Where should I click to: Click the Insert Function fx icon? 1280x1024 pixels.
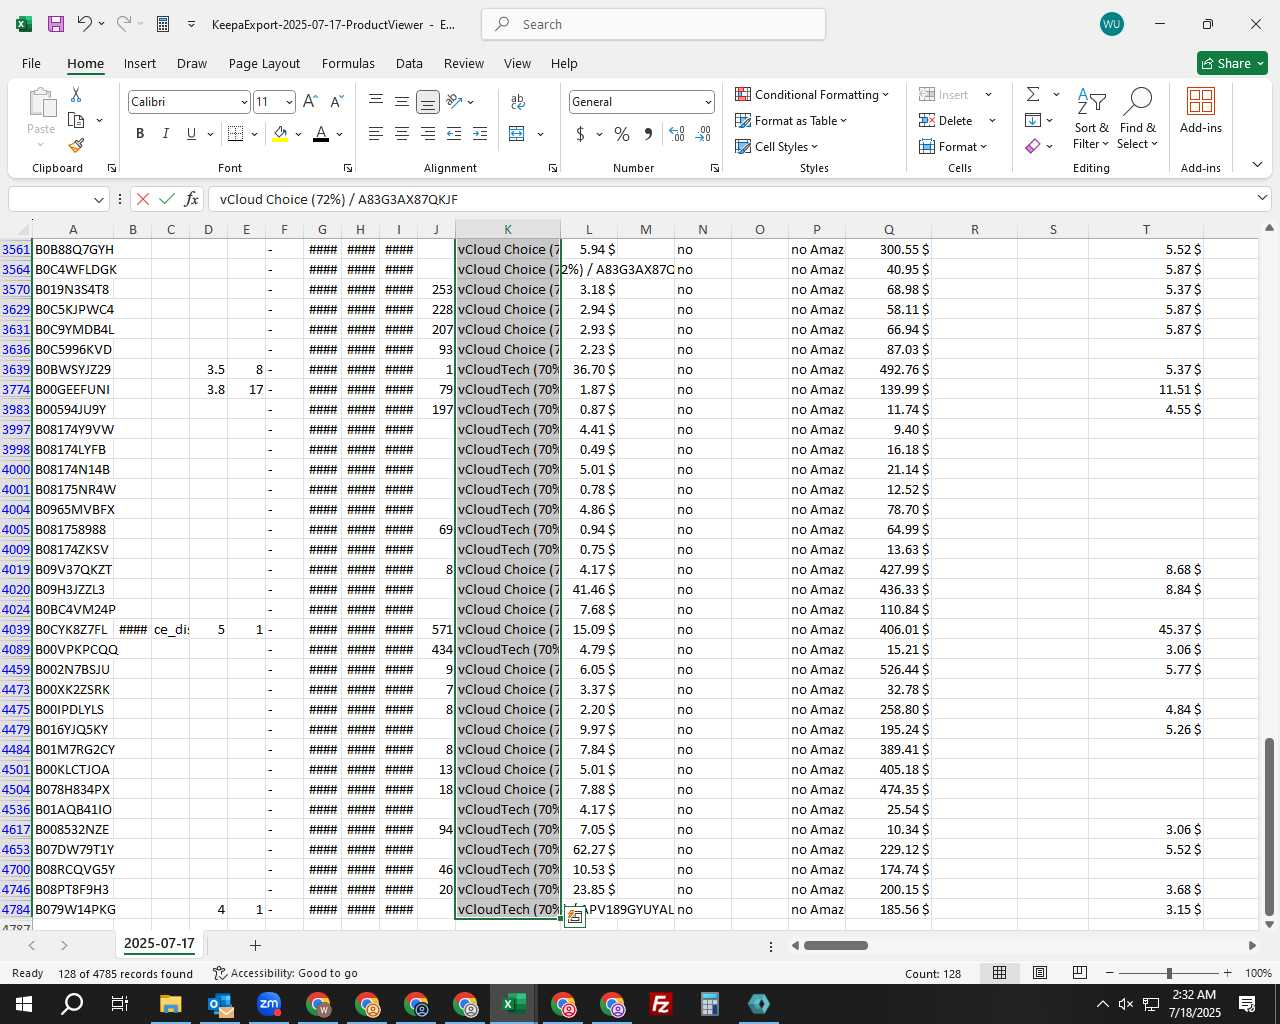click(x=192, y=199)
